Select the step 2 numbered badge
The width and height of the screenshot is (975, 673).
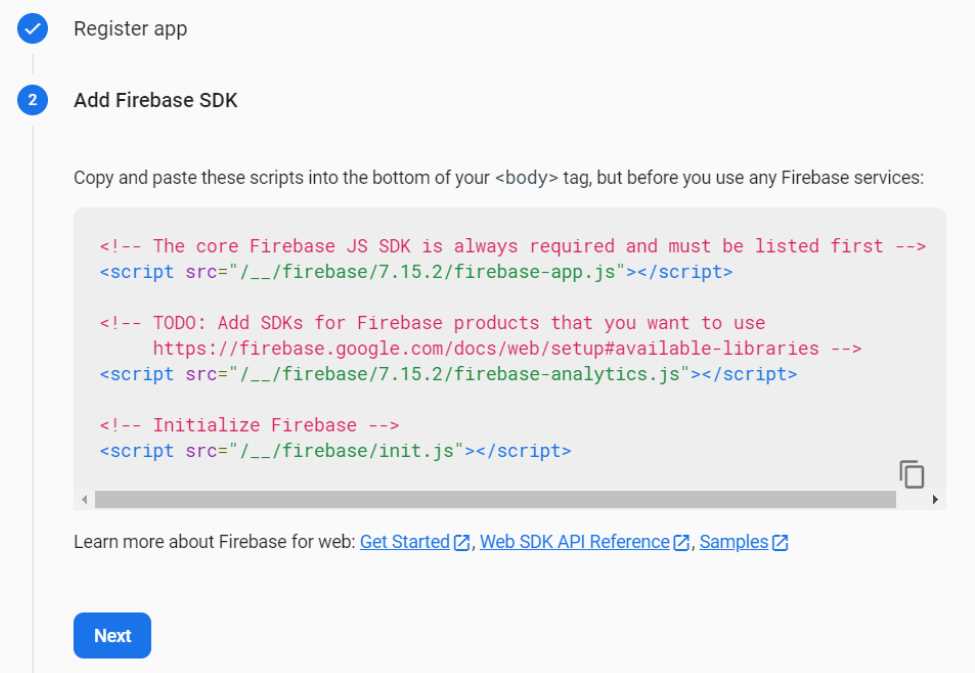click(x=31, y=100)
